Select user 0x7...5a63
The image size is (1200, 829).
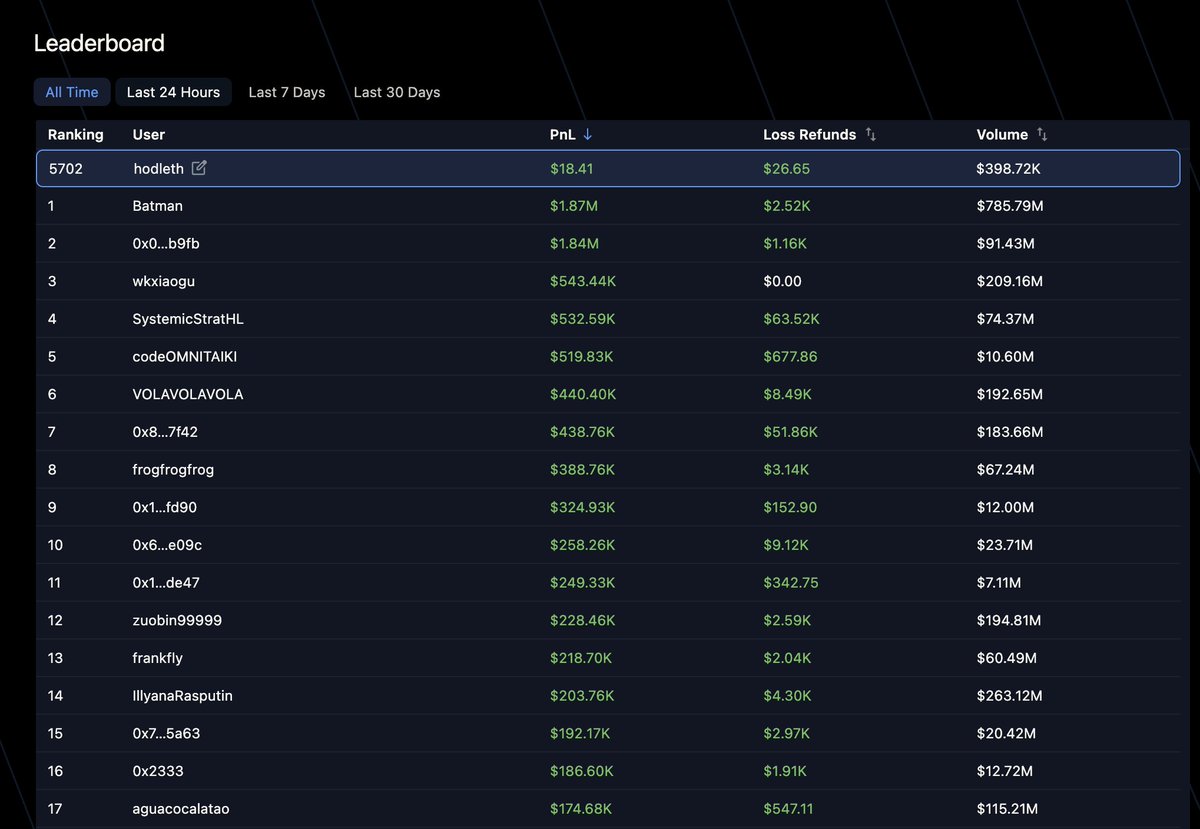[166, 734]
